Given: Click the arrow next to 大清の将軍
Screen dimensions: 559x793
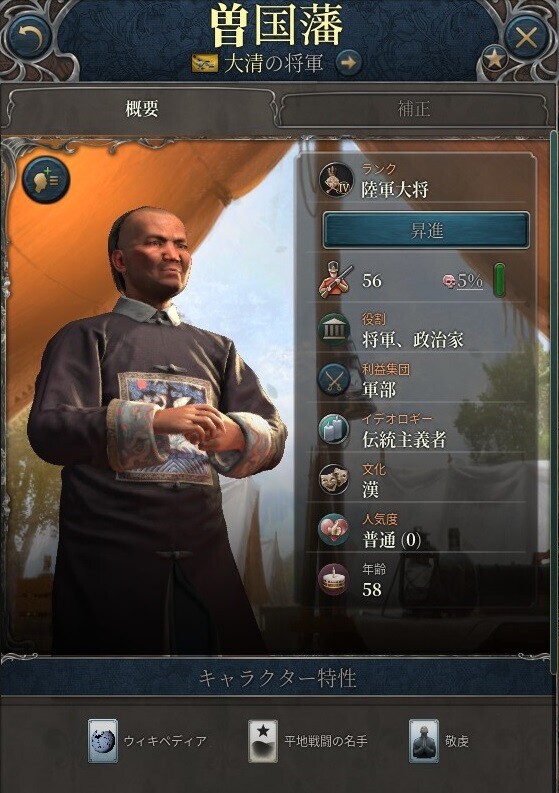Looking at the screenshot, I should [x=348, y=63].
